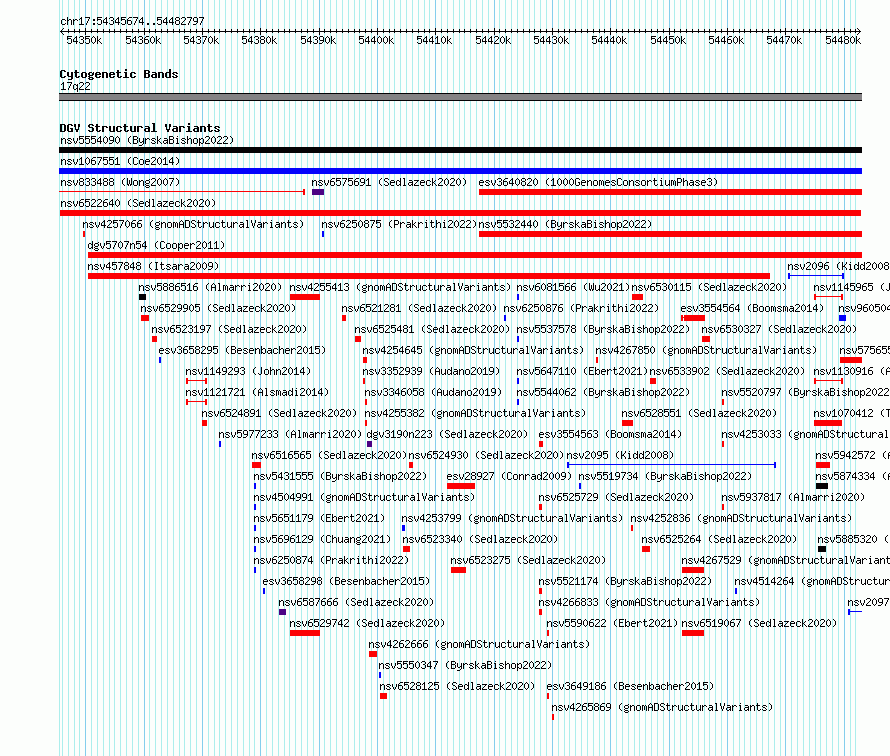The width and height of the screenshot is (890, 756).
Task: Click the red nsv6530115 variant glyph
Action: 637,297
